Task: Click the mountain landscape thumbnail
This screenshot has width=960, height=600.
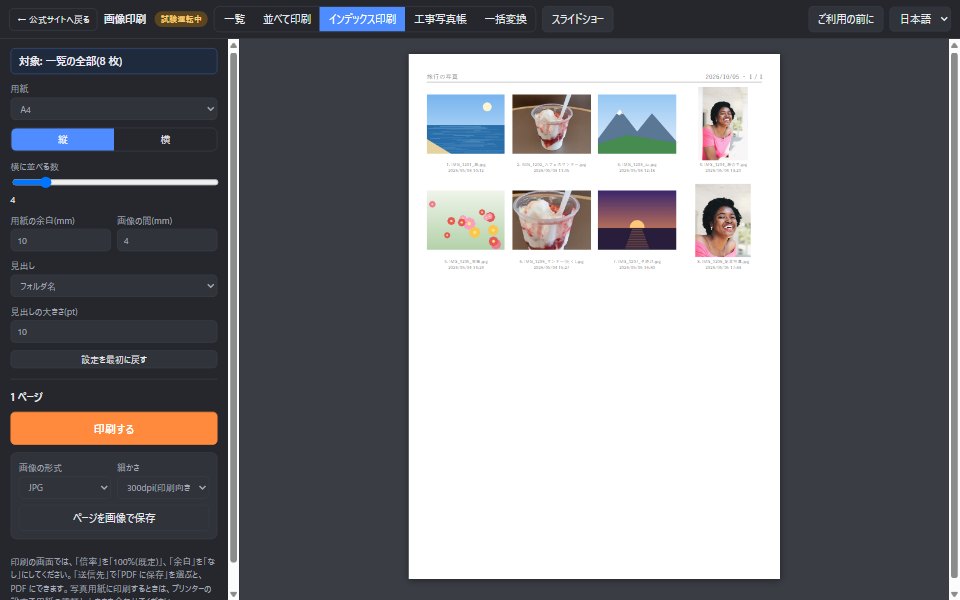Action: tap(637, 124)
